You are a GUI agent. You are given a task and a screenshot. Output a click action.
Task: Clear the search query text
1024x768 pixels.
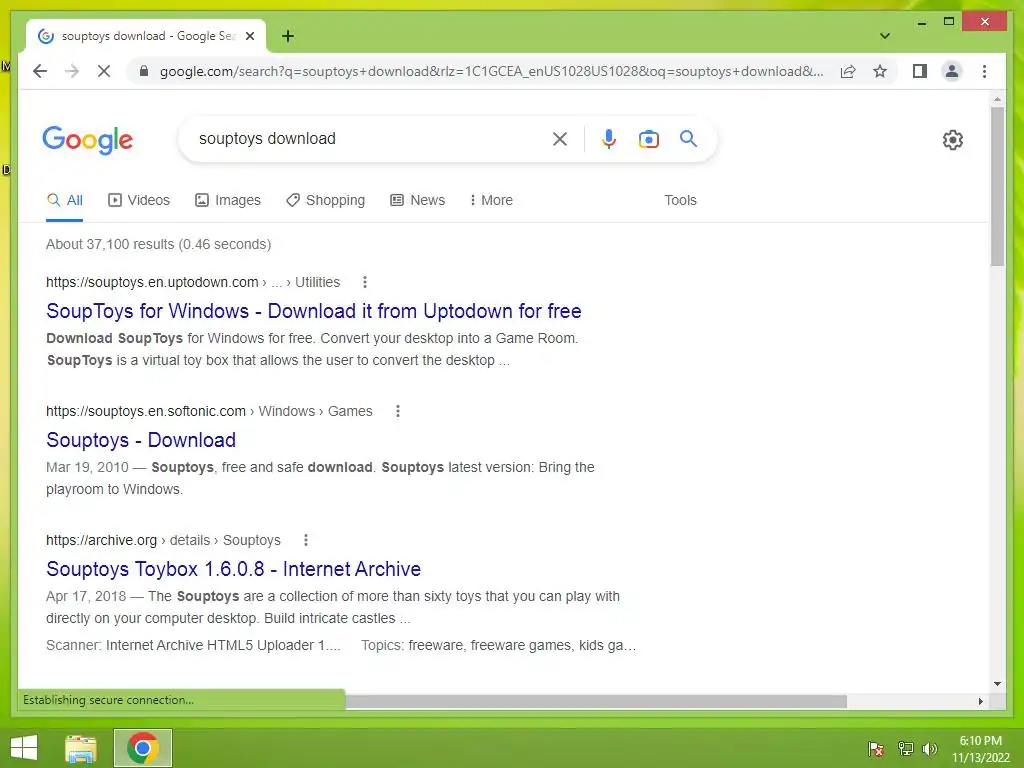(560, 138)
